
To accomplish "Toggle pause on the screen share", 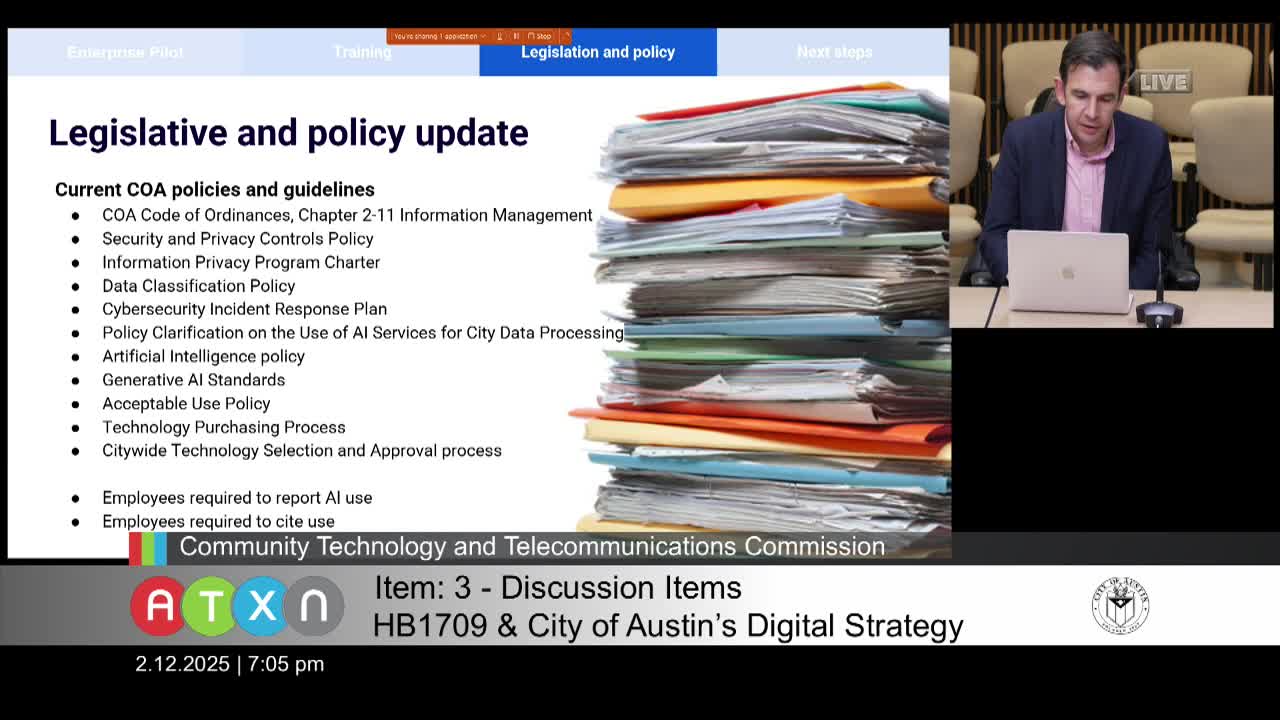I will point(517,36).
